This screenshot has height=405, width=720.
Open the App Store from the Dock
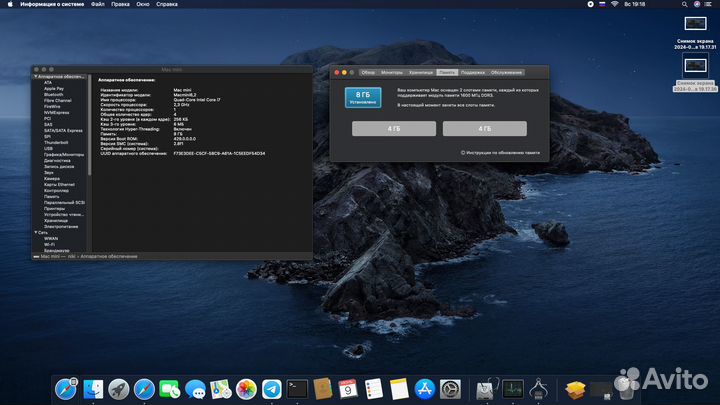423,387
